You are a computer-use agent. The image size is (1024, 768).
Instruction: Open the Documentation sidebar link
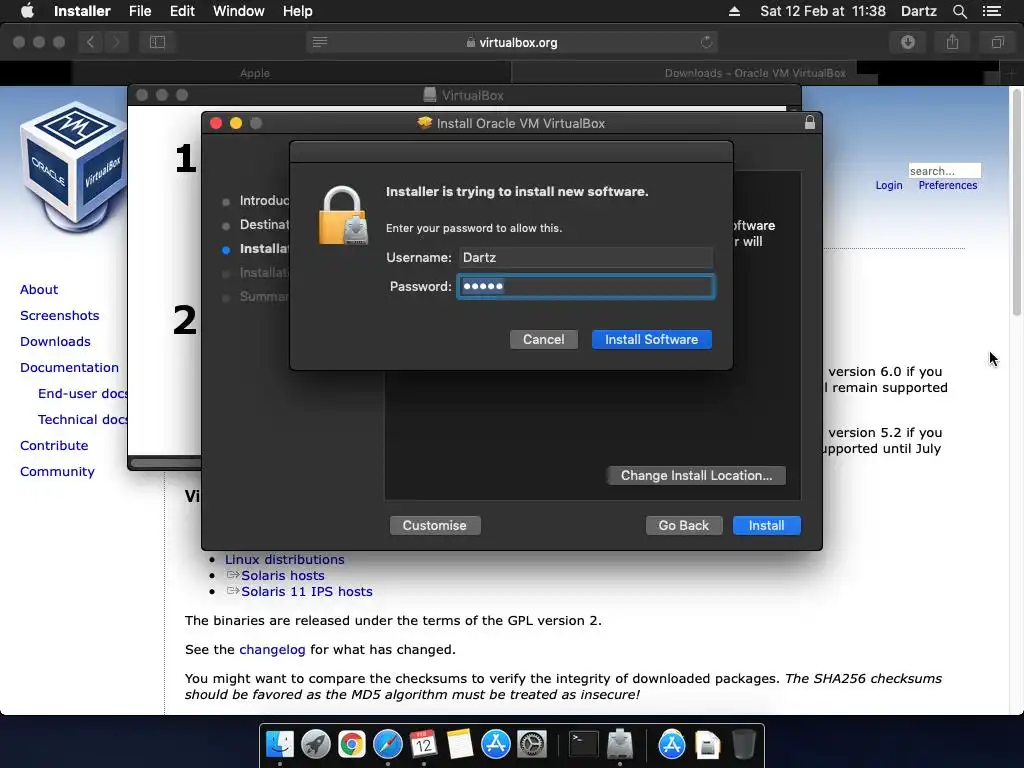pos(69,368)
